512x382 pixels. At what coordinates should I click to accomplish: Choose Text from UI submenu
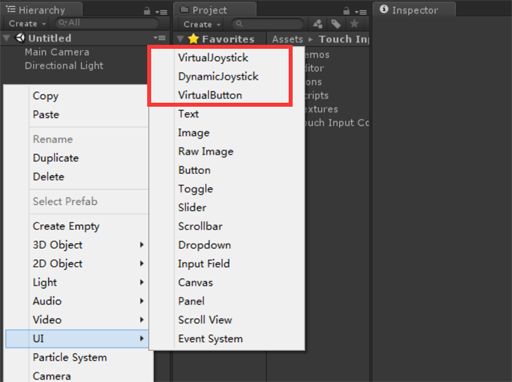click(188, 114)
